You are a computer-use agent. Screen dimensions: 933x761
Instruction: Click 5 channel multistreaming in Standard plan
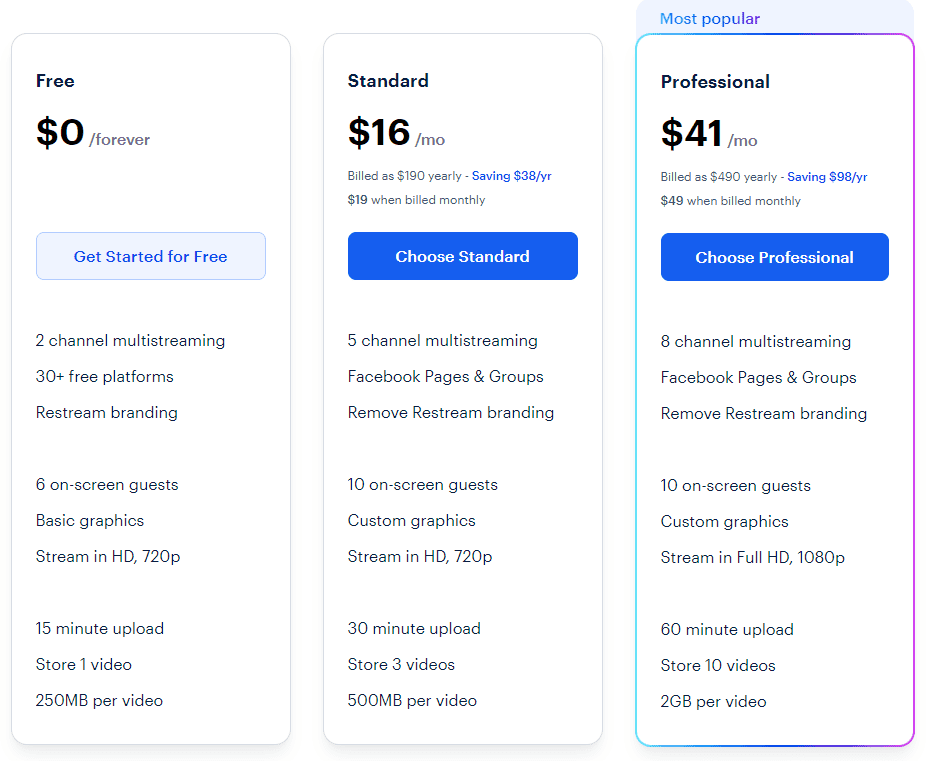[442, 340]
